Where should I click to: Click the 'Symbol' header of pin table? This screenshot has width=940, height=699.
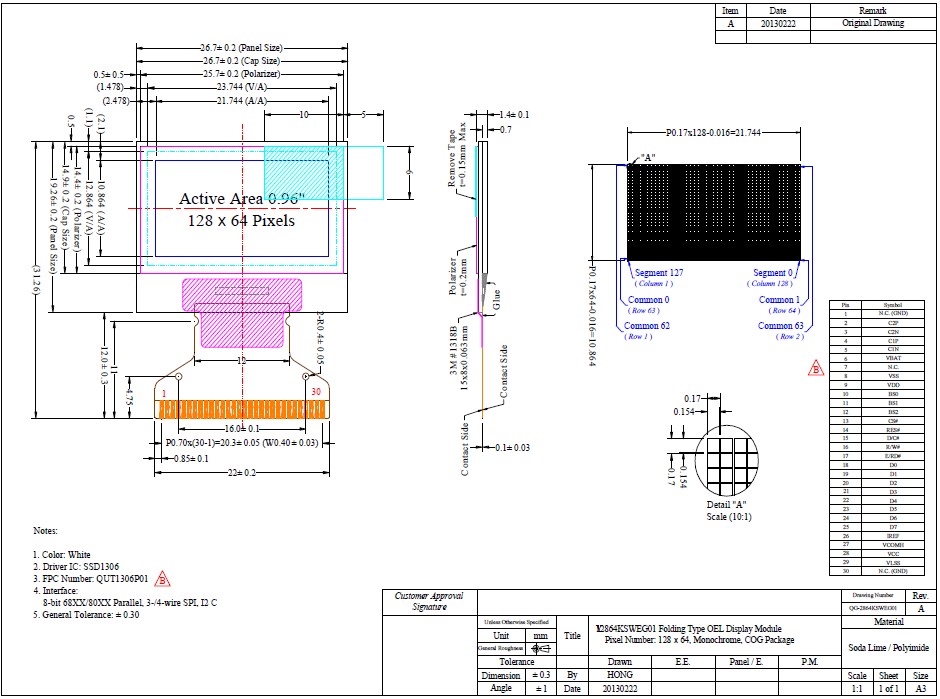[x=893, y=305]
